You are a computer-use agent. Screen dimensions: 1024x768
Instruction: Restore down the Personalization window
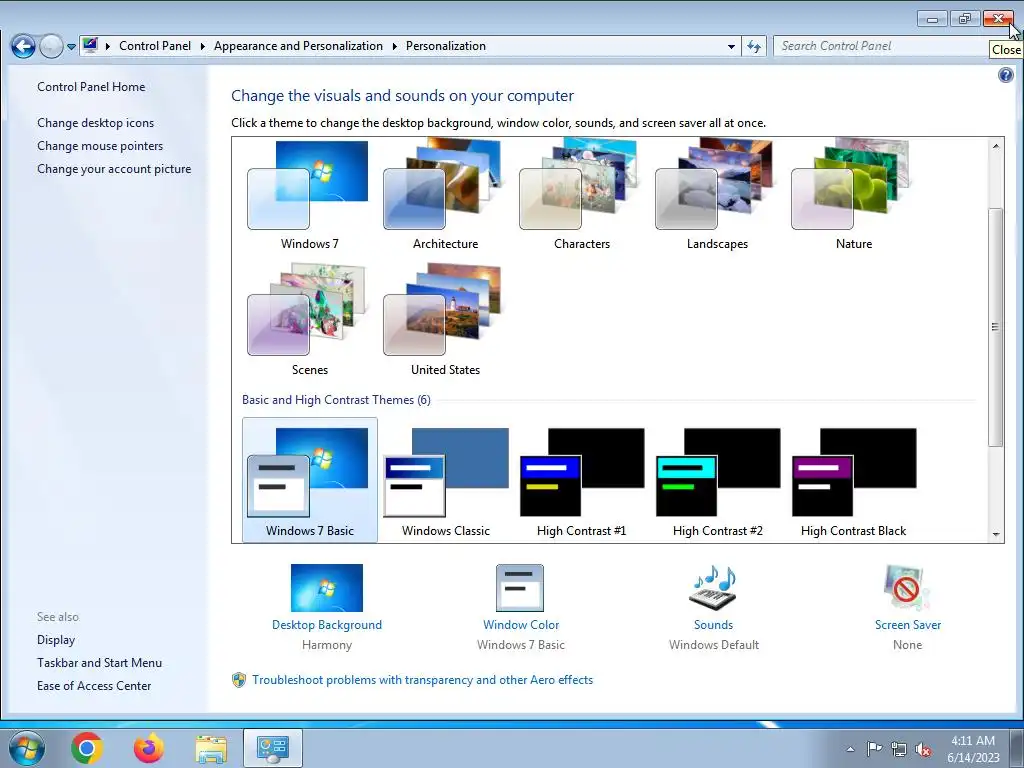click(x=965, y=19)
